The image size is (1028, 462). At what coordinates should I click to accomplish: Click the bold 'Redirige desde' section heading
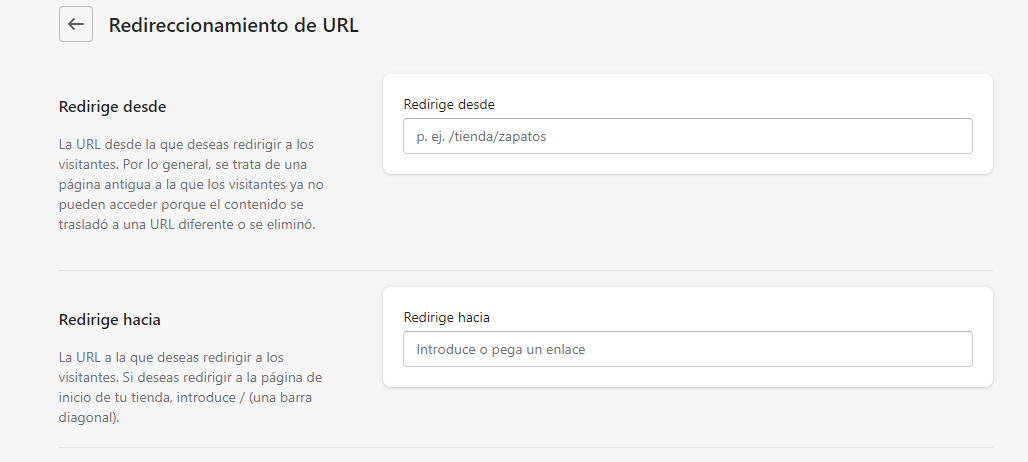tap(112, 106)
